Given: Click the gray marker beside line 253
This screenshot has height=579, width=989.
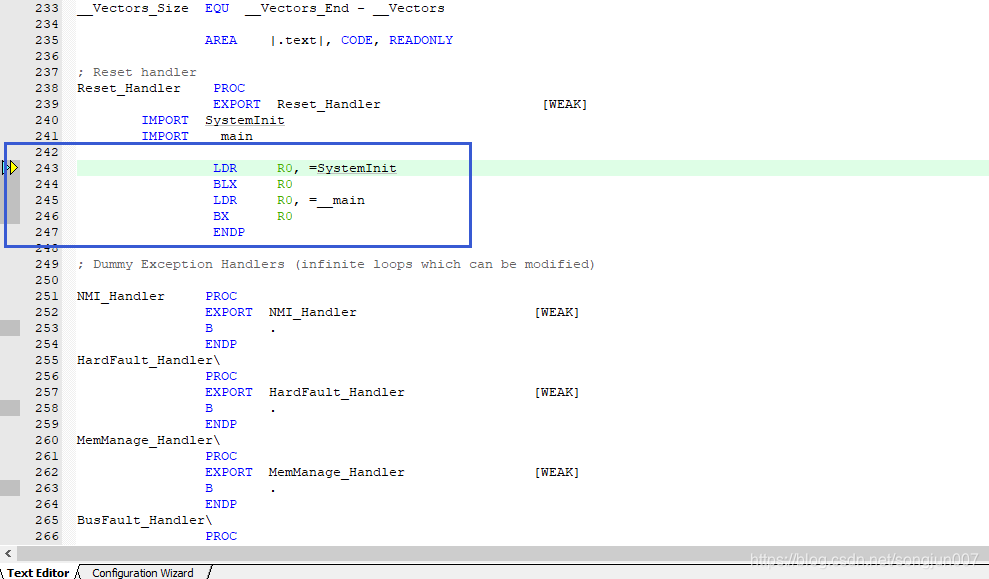Looking at the screenshot, I should pyautogui.click(x=9, y=327).
